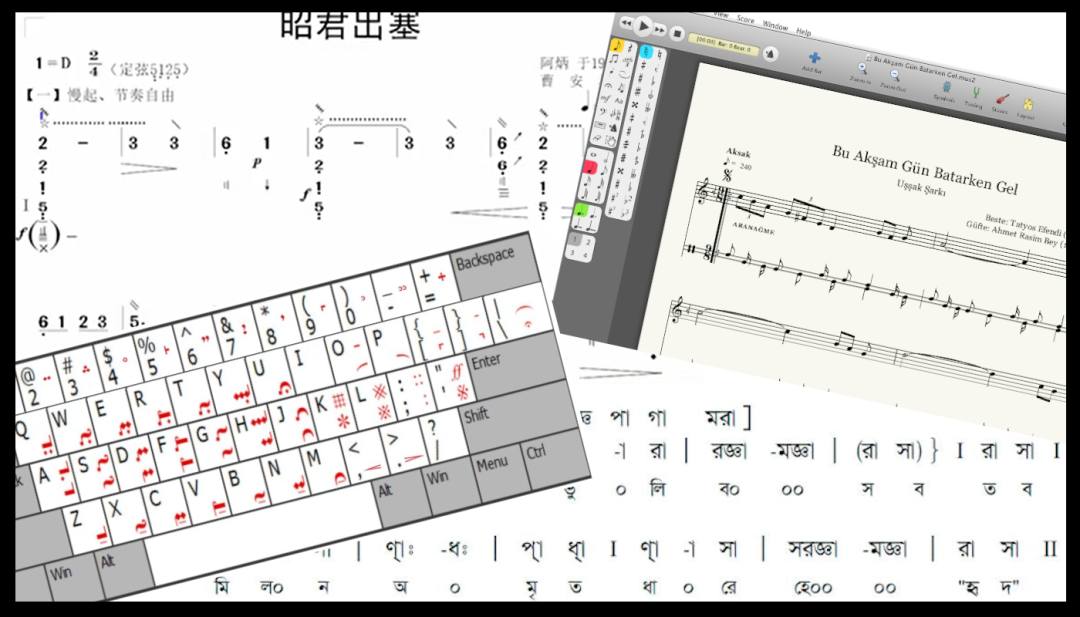Open the Layout toolbar icon

tap(1028, 105)
